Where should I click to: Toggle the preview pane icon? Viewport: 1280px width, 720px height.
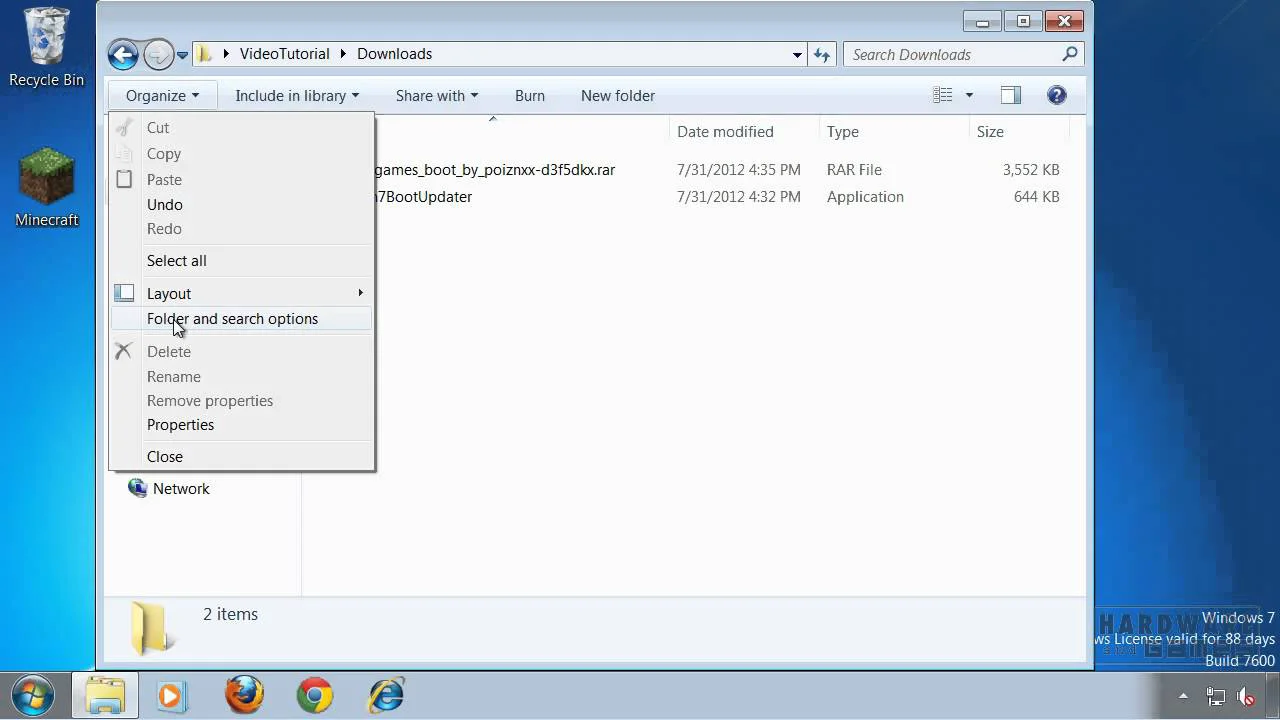click(1011, 95)
